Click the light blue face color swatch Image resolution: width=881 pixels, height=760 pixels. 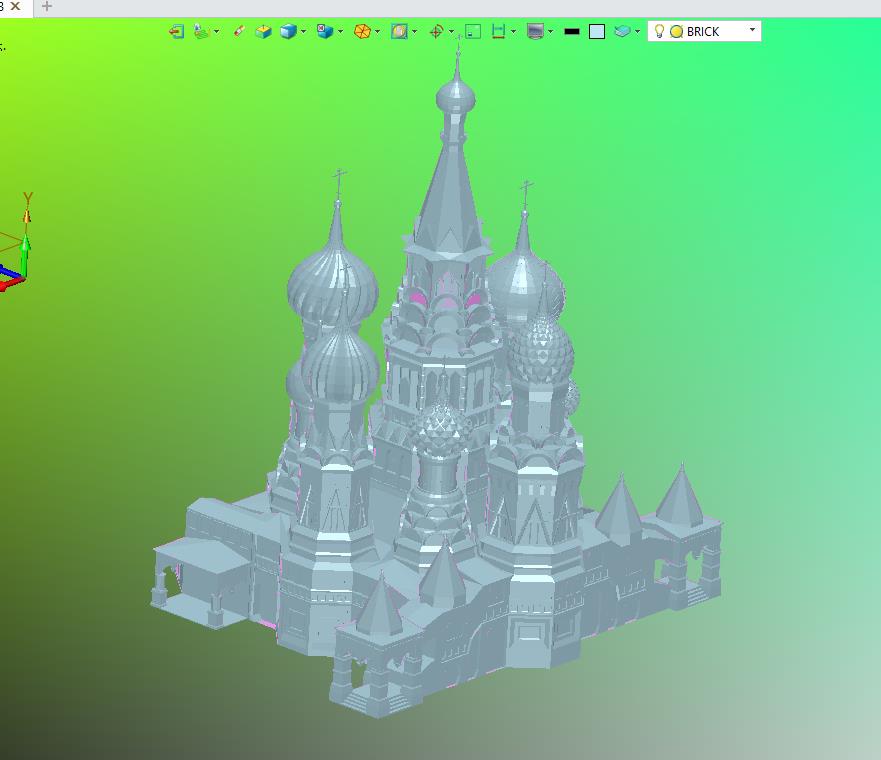[597, 31]
